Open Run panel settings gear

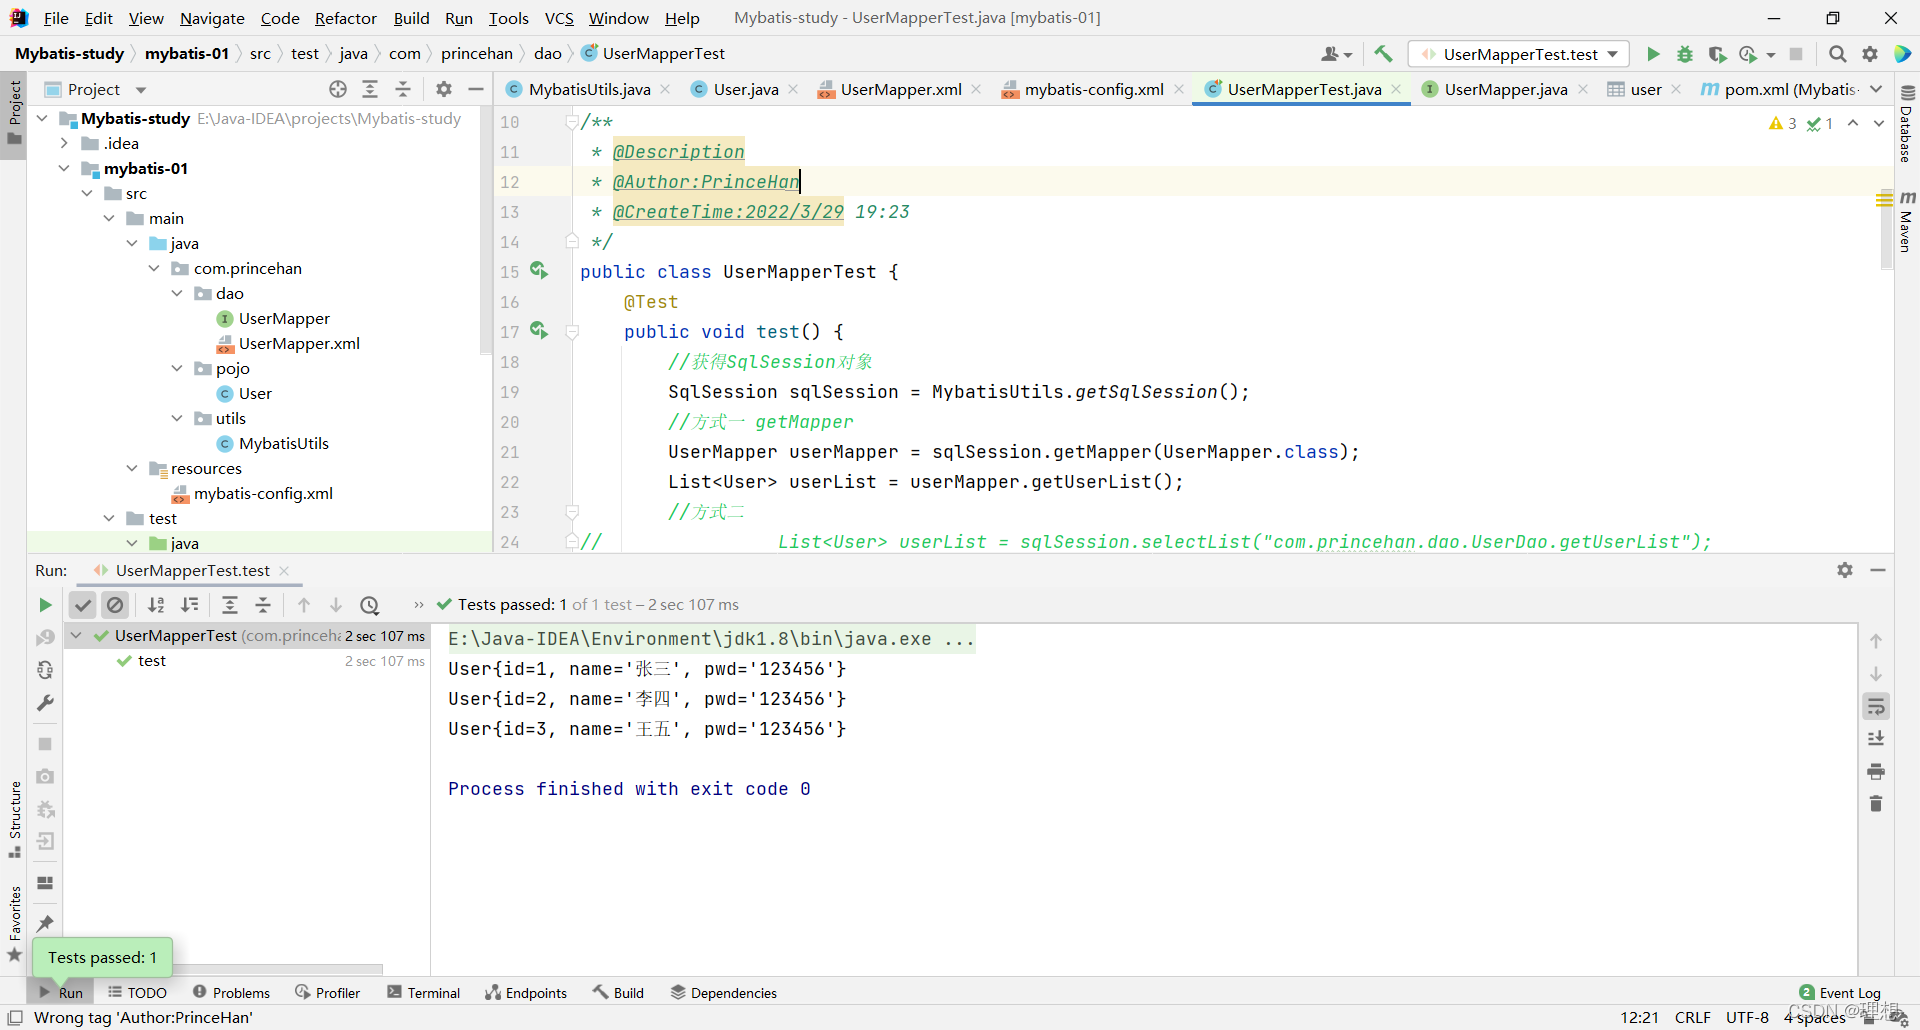(x=1845, y=570)
